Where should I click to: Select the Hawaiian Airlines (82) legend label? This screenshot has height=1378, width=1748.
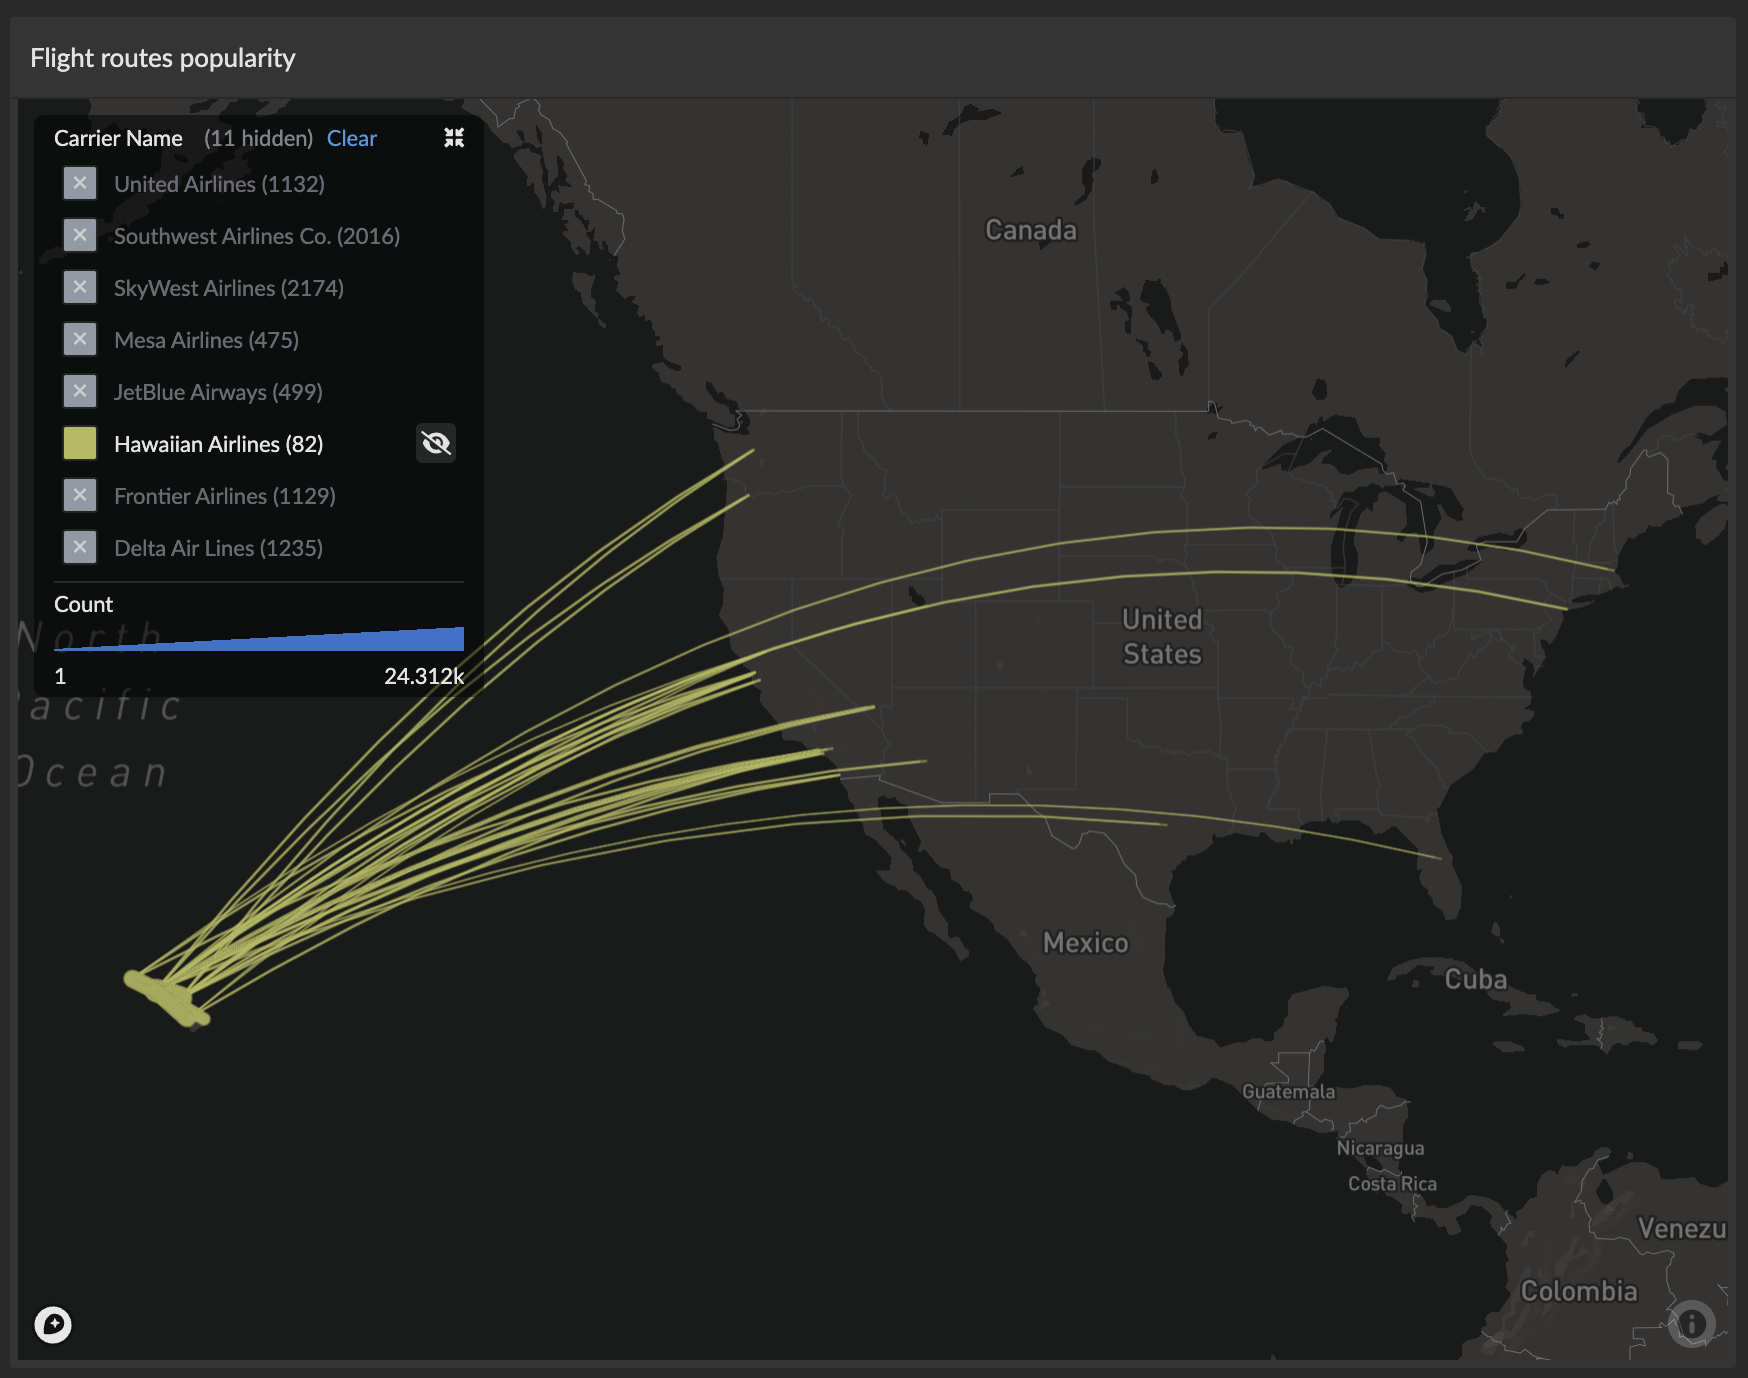point(218,444)
